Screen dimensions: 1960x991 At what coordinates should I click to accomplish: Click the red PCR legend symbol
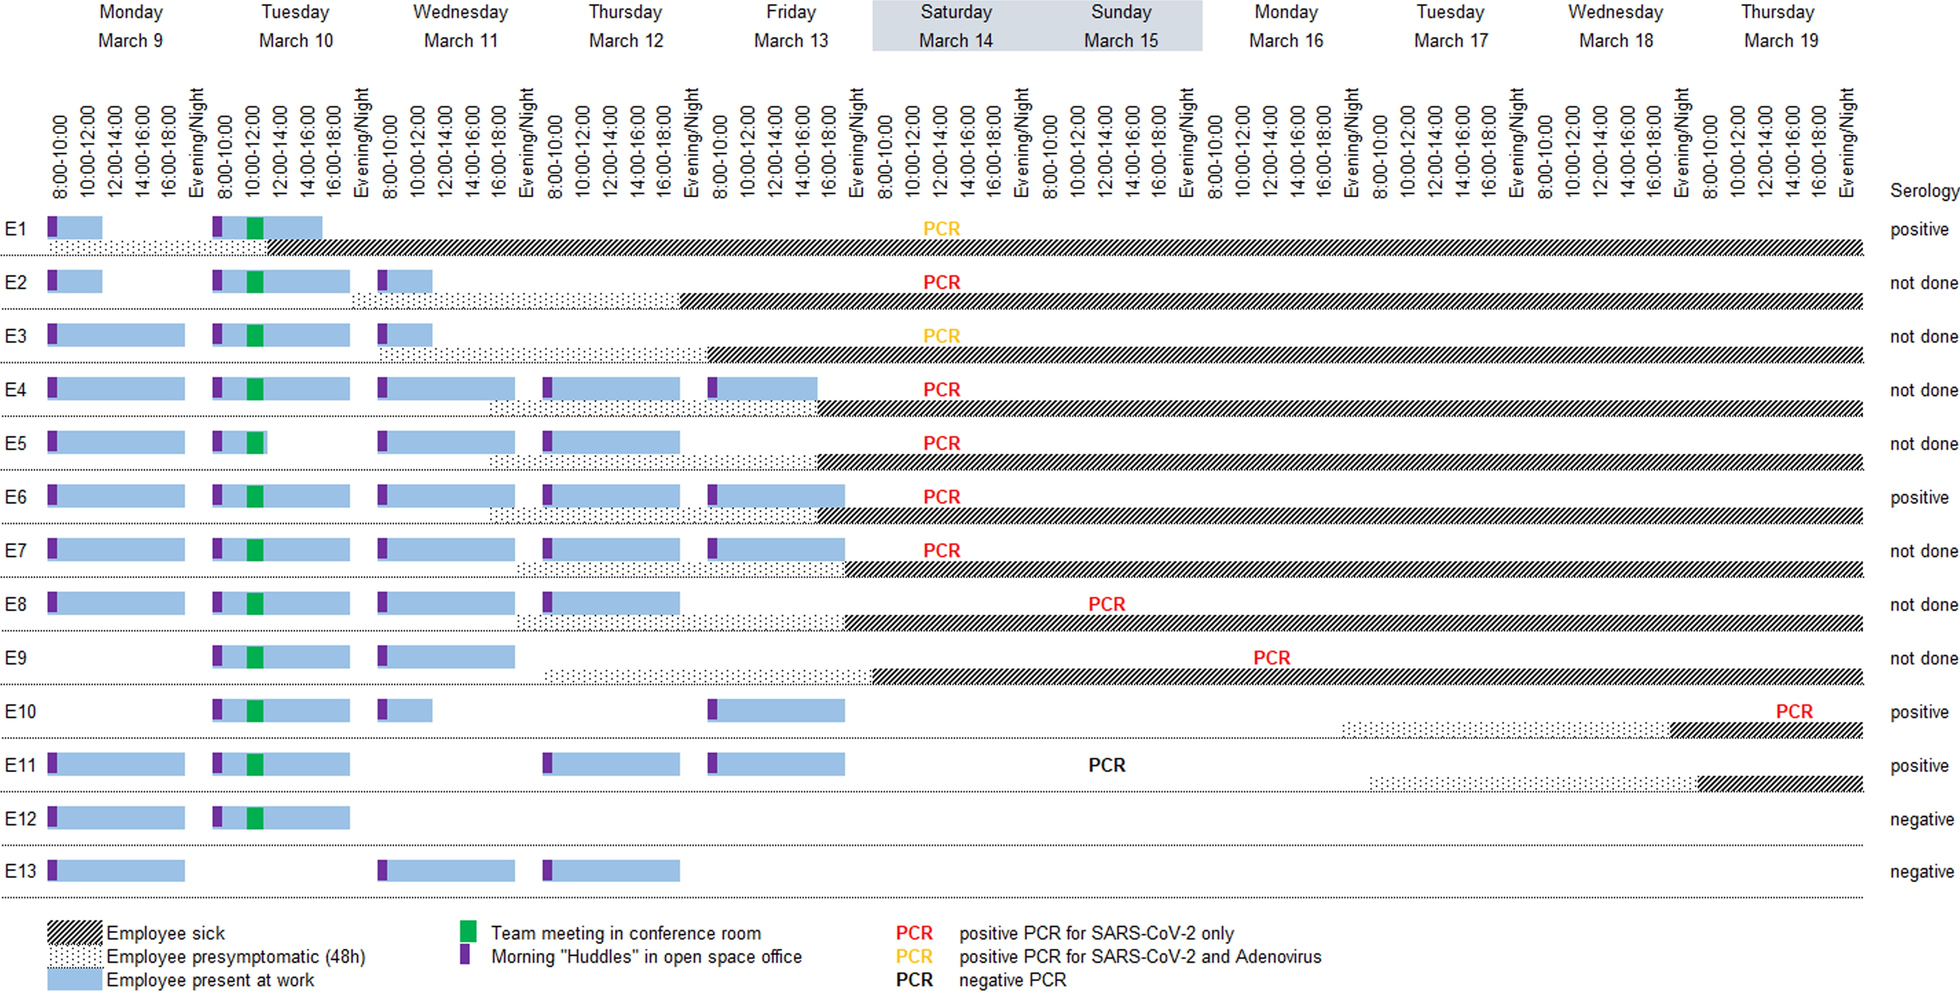914,933
